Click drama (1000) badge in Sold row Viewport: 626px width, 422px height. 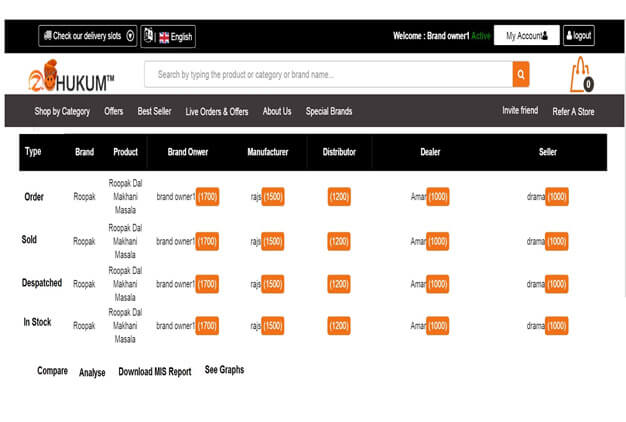[x=557, y=241]
